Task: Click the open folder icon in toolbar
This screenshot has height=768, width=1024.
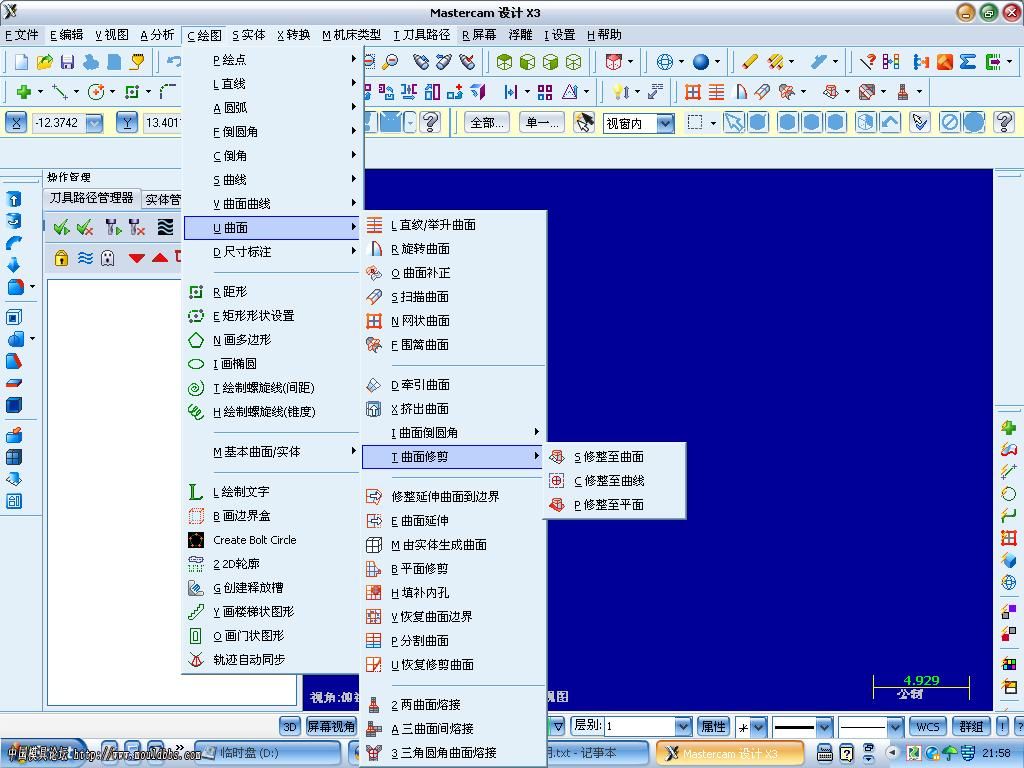Action: pos(44,62)
